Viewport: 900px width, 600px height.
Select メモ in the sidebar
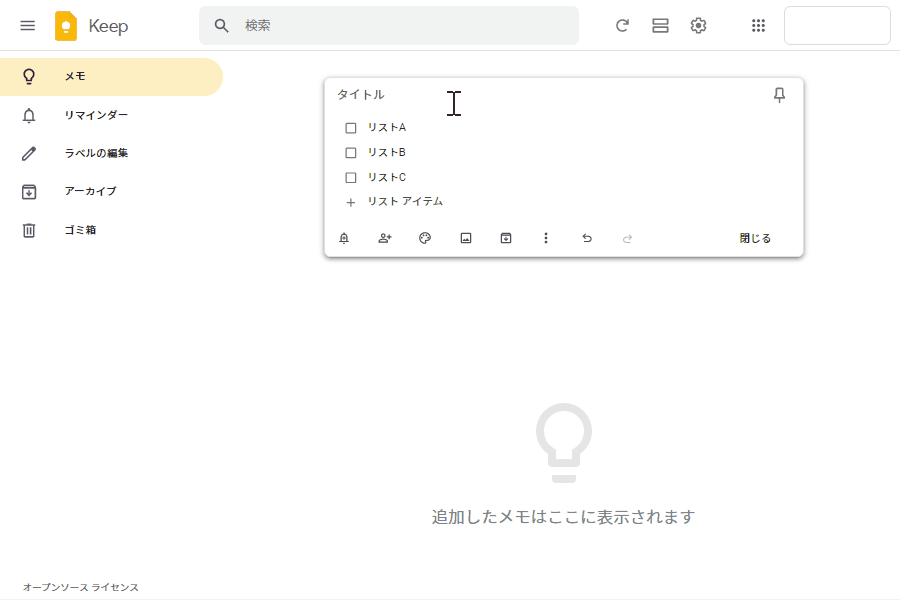(111, 77)
